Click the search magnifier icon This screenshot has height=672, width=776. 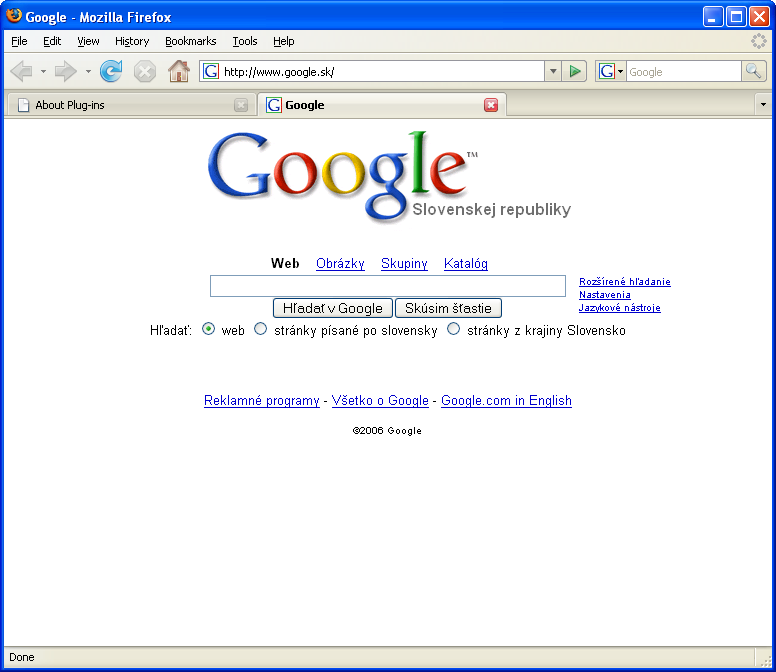[x=753, y=72]
